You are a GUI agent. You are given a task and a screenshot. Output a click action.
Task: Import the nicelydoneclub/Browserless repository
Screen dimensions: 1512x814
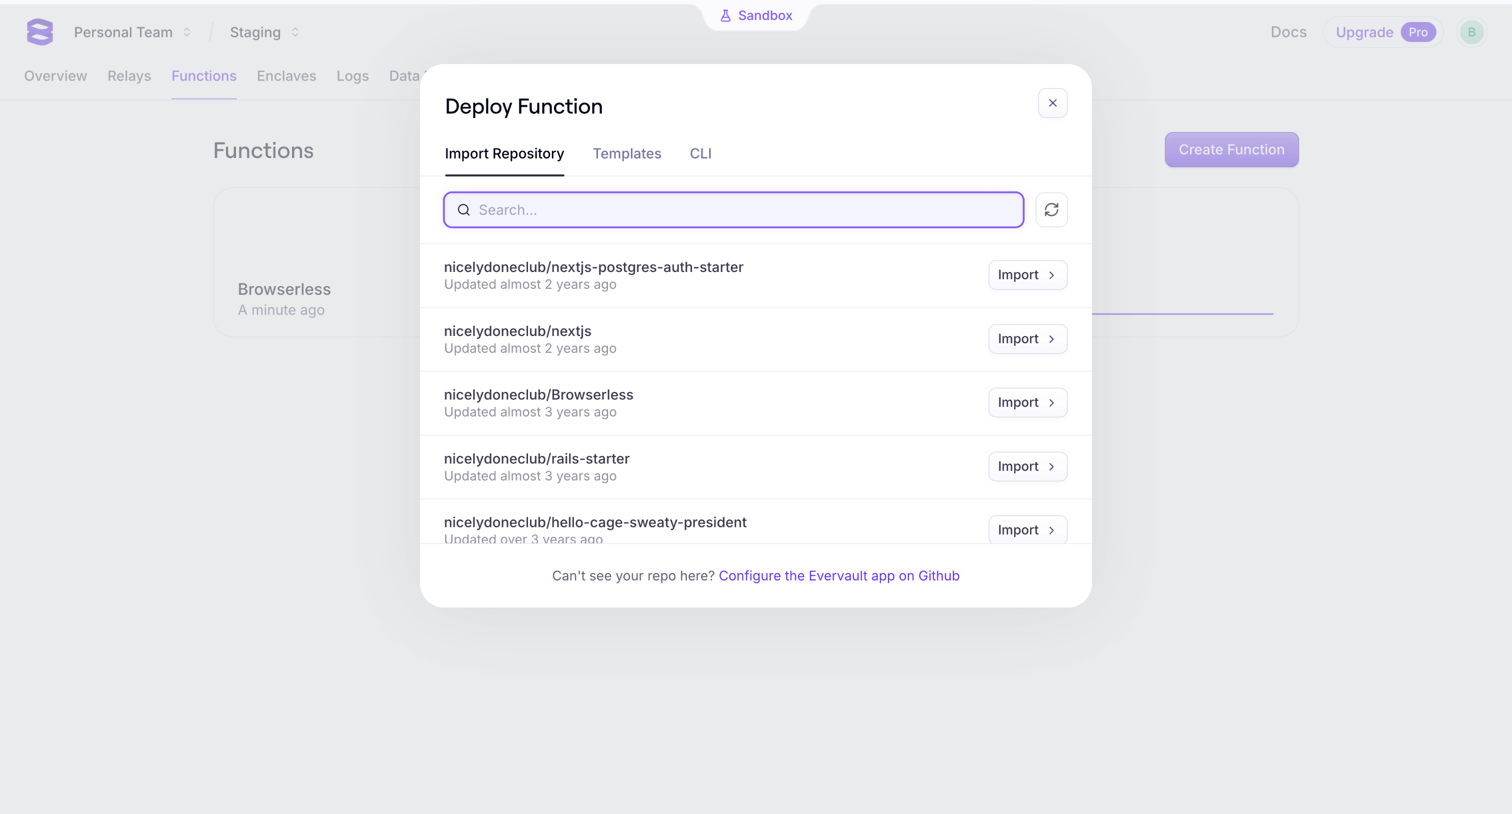[1027, 402]
